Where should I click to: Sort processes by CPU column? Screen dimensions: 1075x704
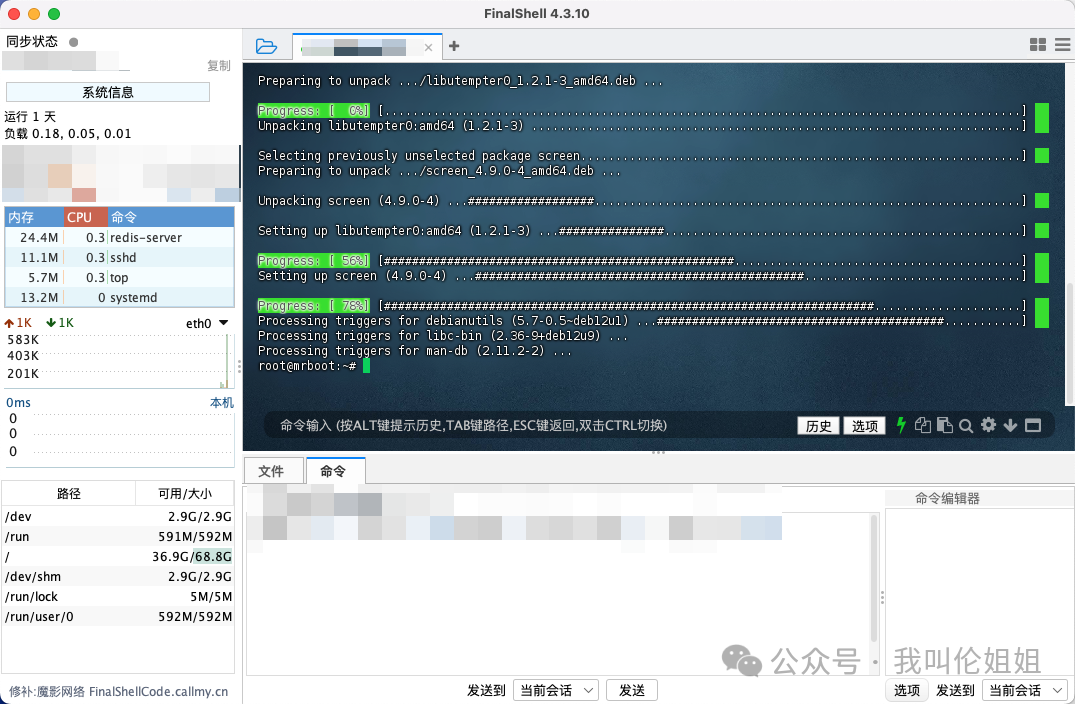86,217
